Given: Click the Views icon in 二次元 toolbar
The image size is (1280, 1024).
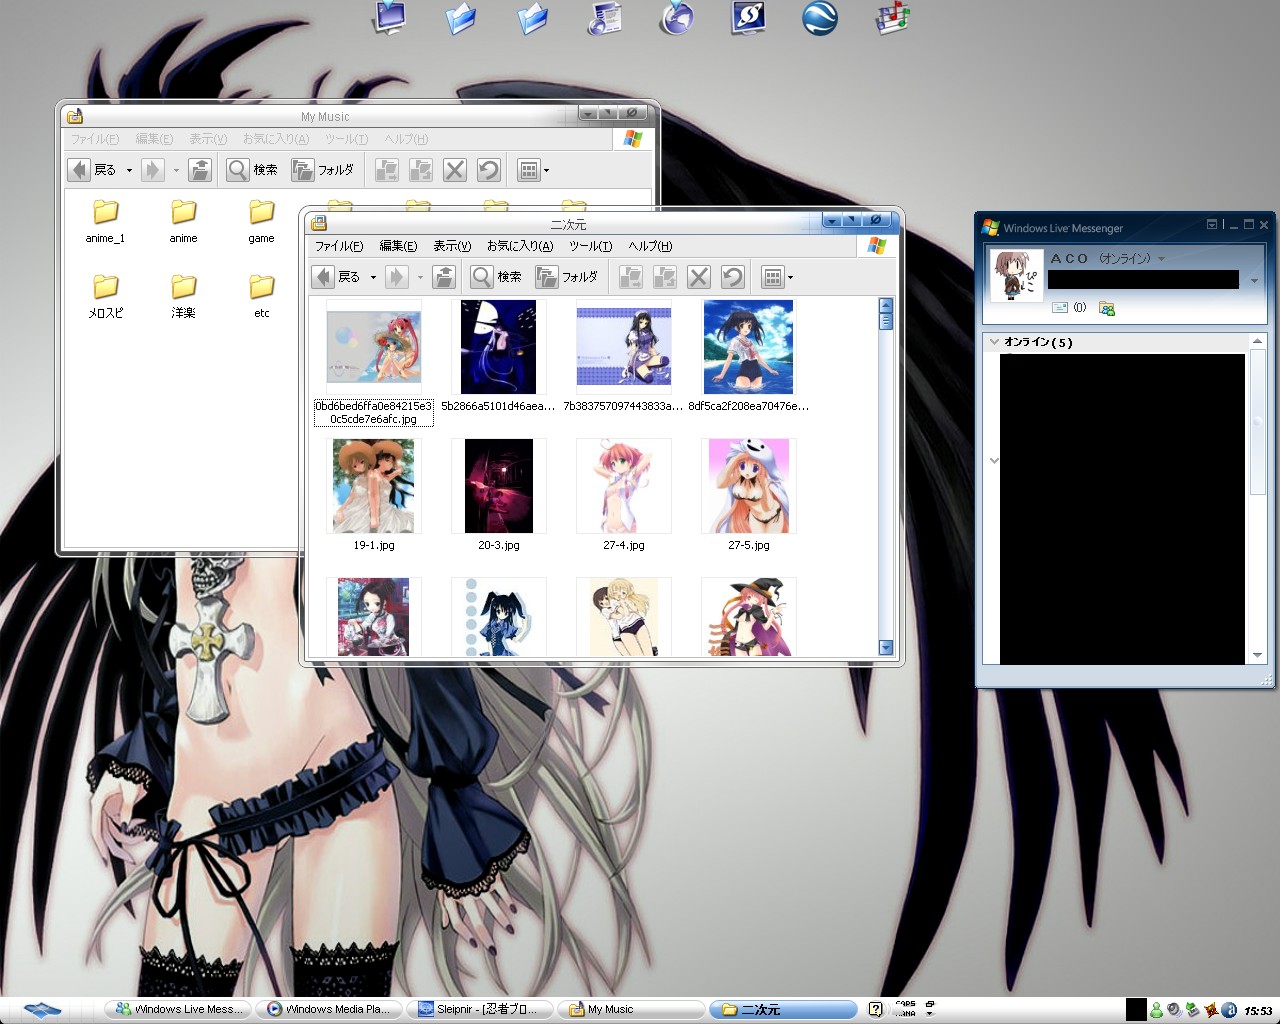Looking at the screenshot, I should click(x=772, y=277).
